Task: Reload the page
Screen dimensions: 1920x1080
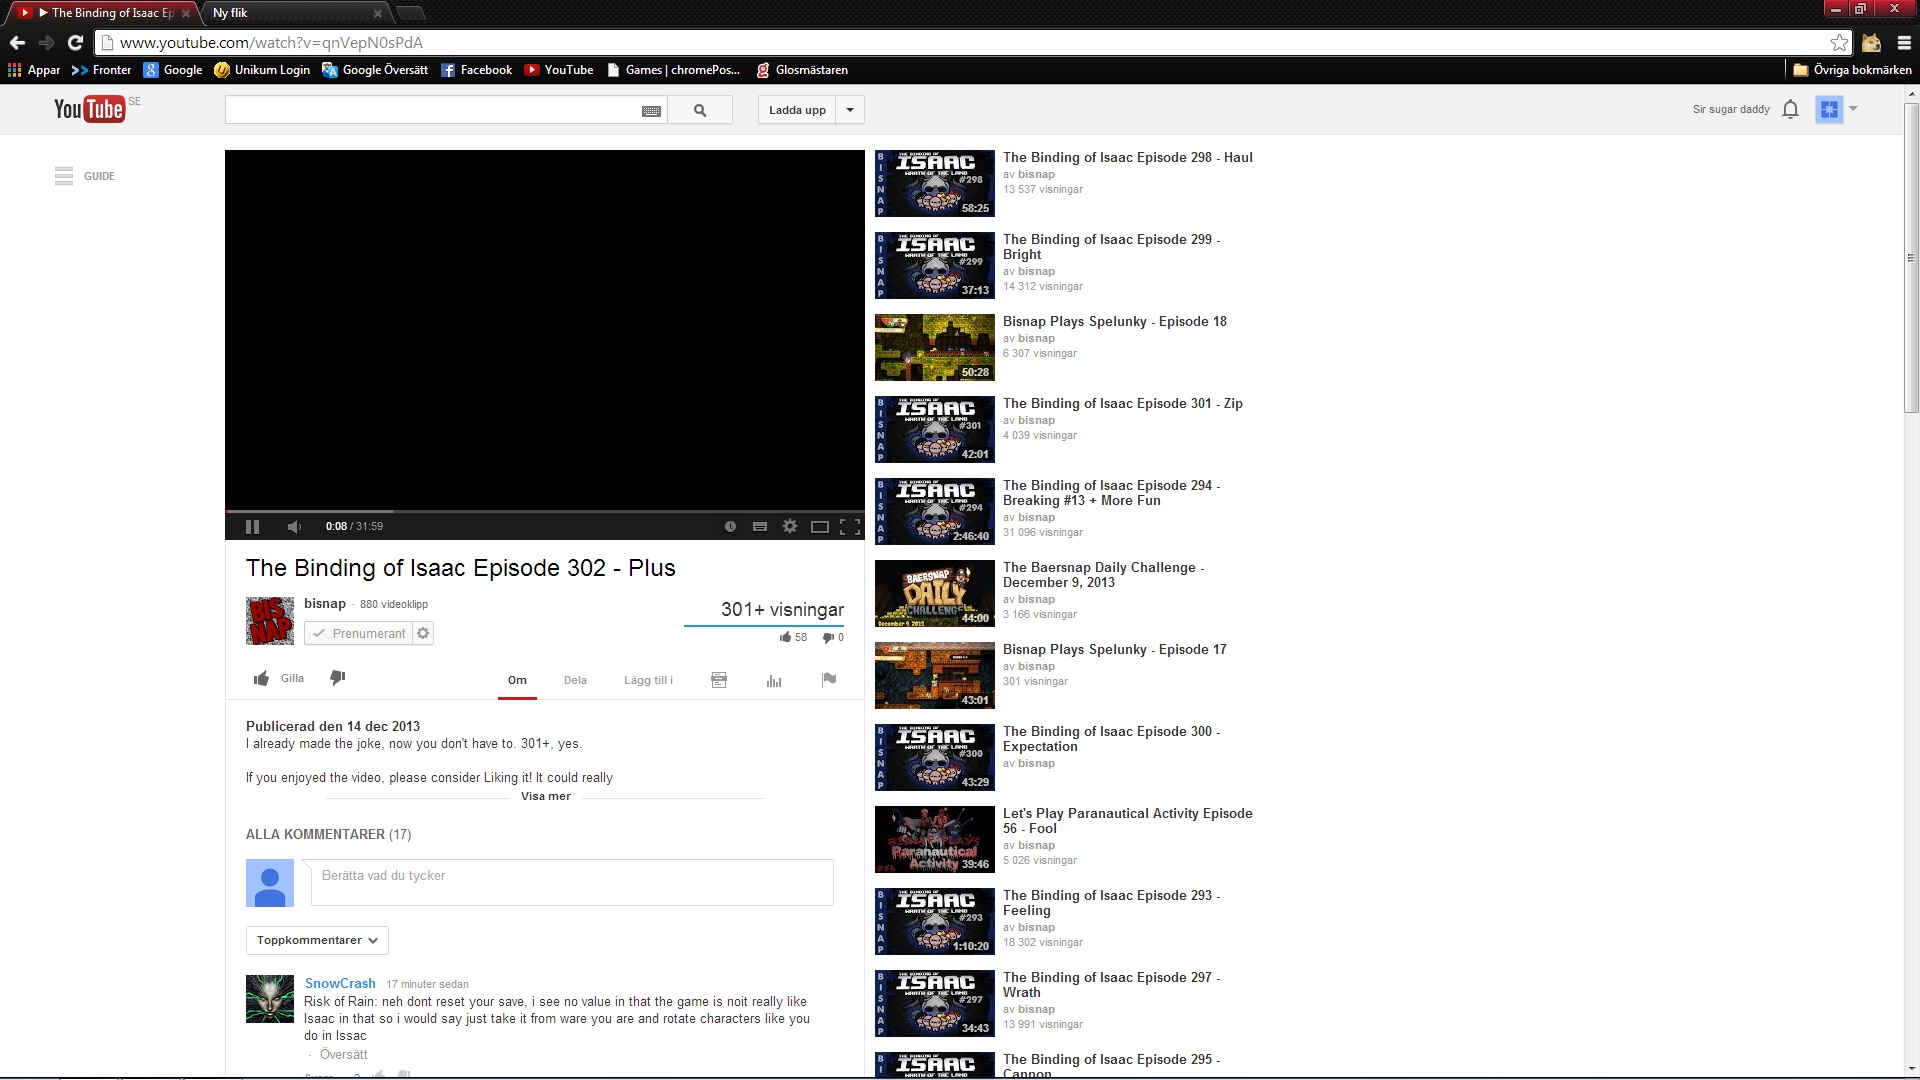Action: (75, 42)
